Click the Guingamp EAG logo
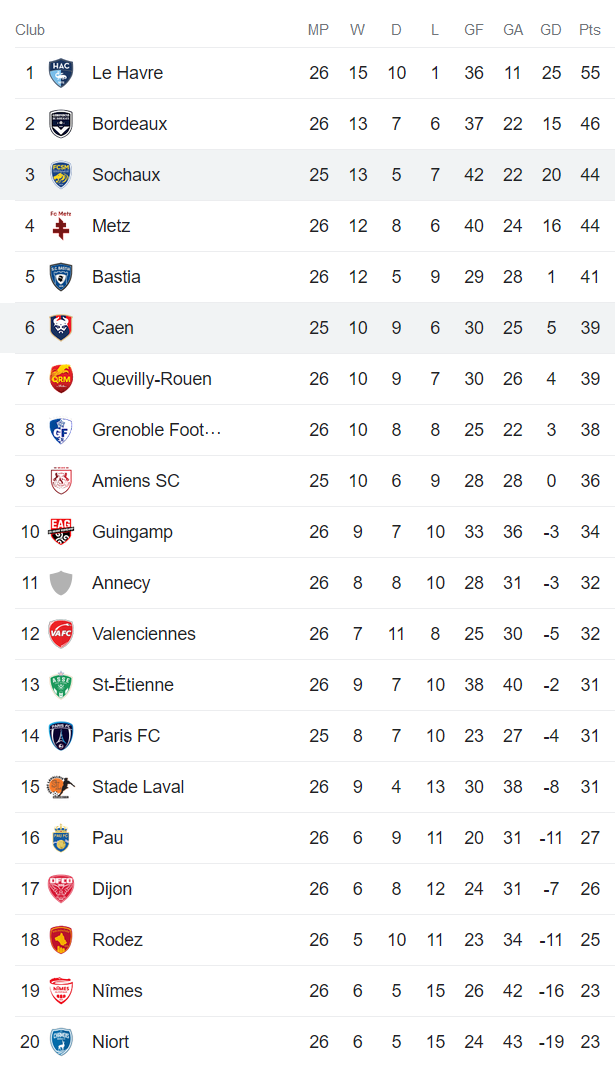This screenshot has height=1077, width=615. (x=61, y=532)
